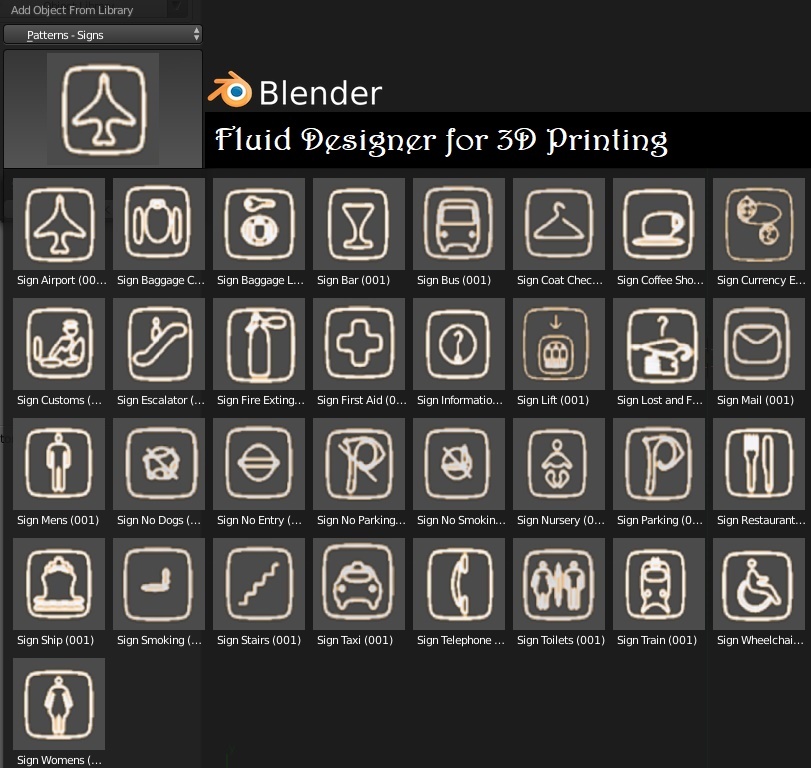Choose the Sign Telephone handset icon
This screenshot has width=811, height=768.
point(459,584)
